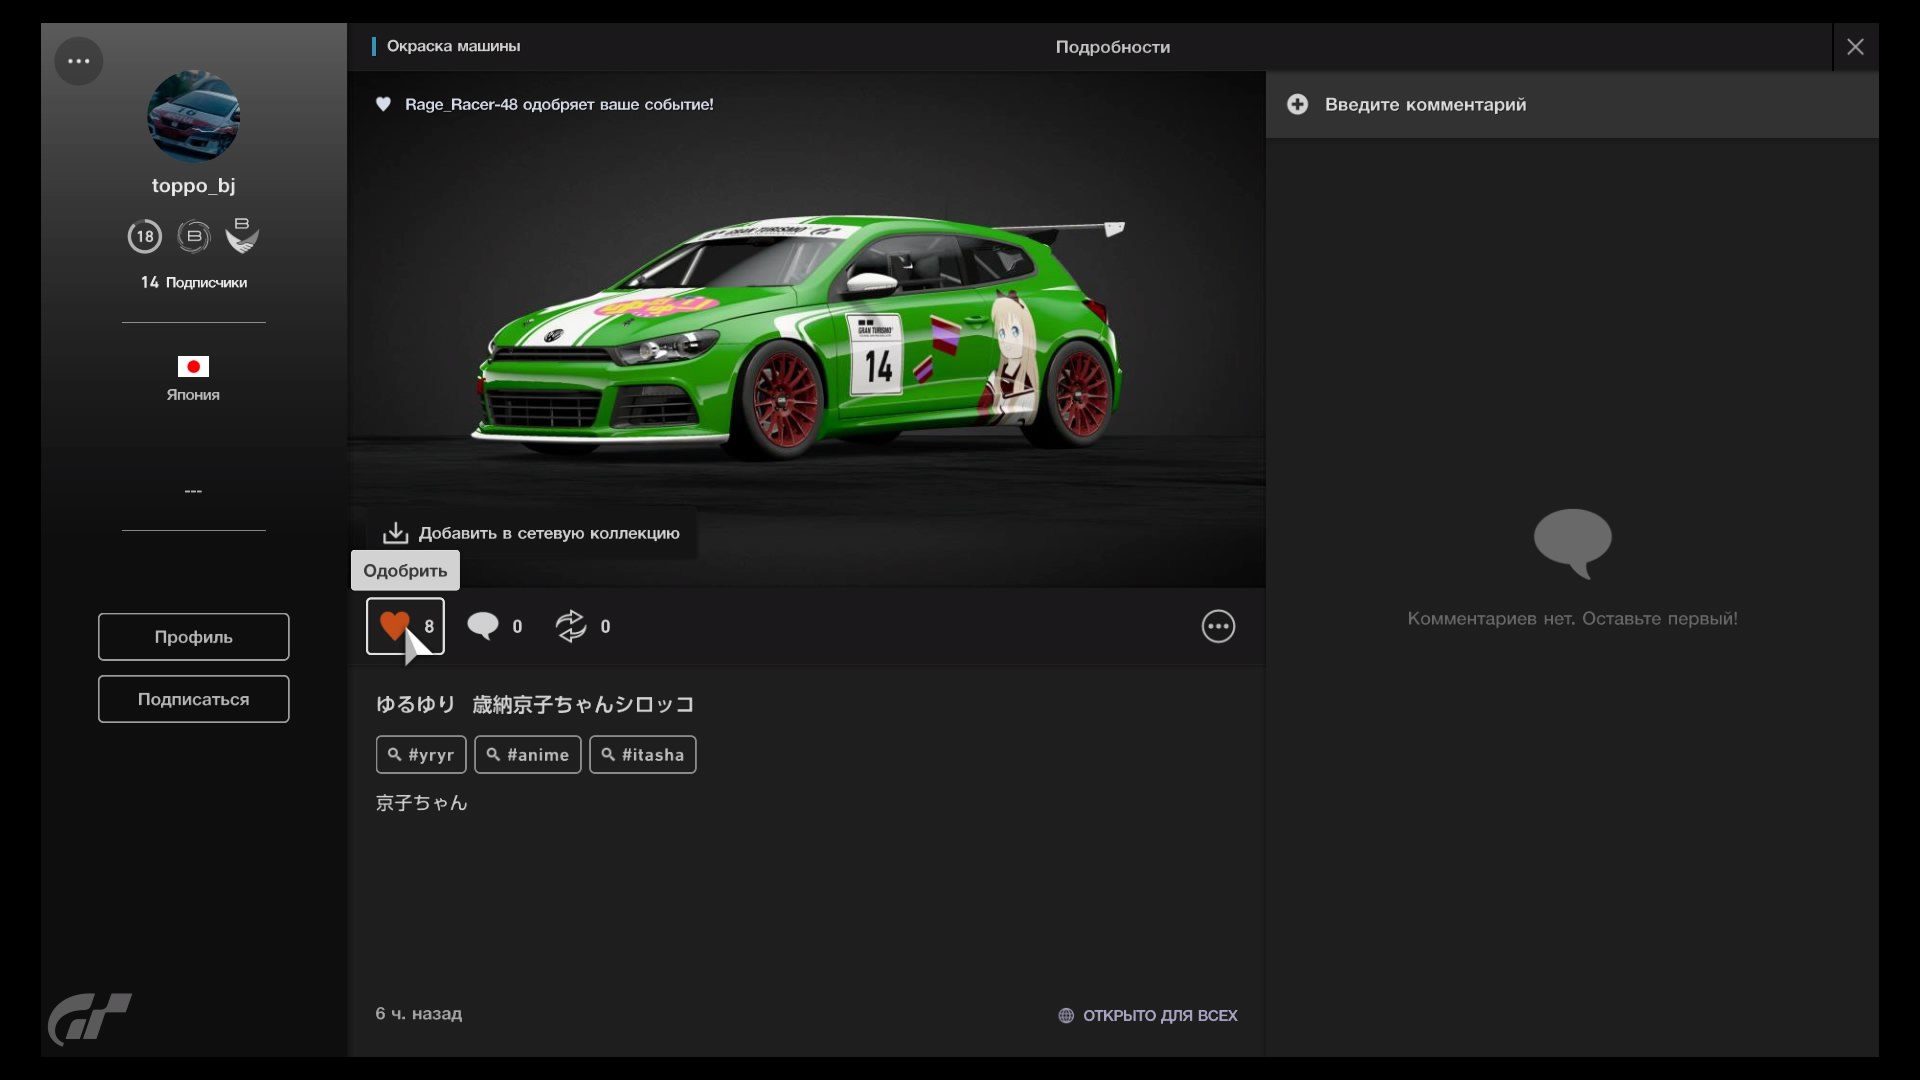Select the driver rating B circle badge
Screen dimensions: 1920x1080
pos(194,237)
